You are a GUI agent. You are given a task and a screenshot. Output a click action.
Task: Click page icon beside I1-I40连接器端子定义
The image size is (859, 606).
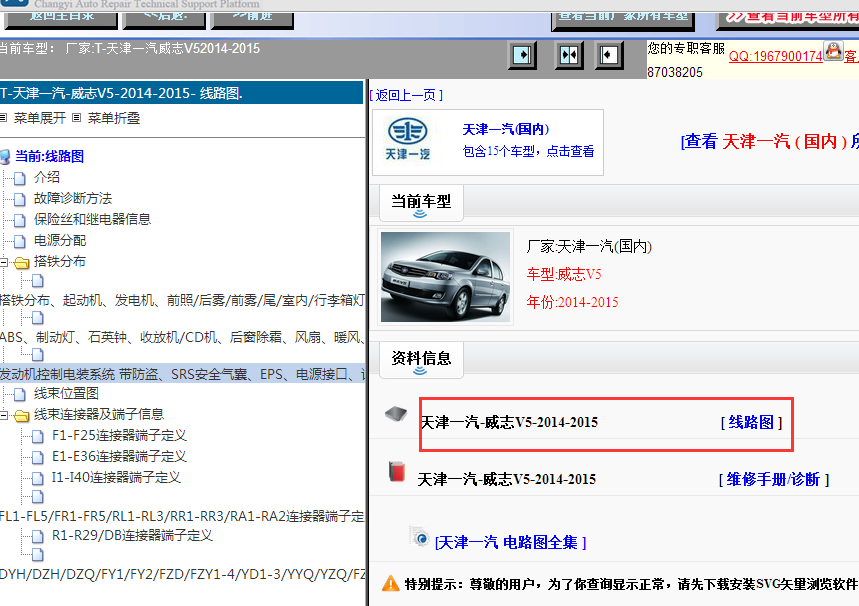click(x=38, y=478)
